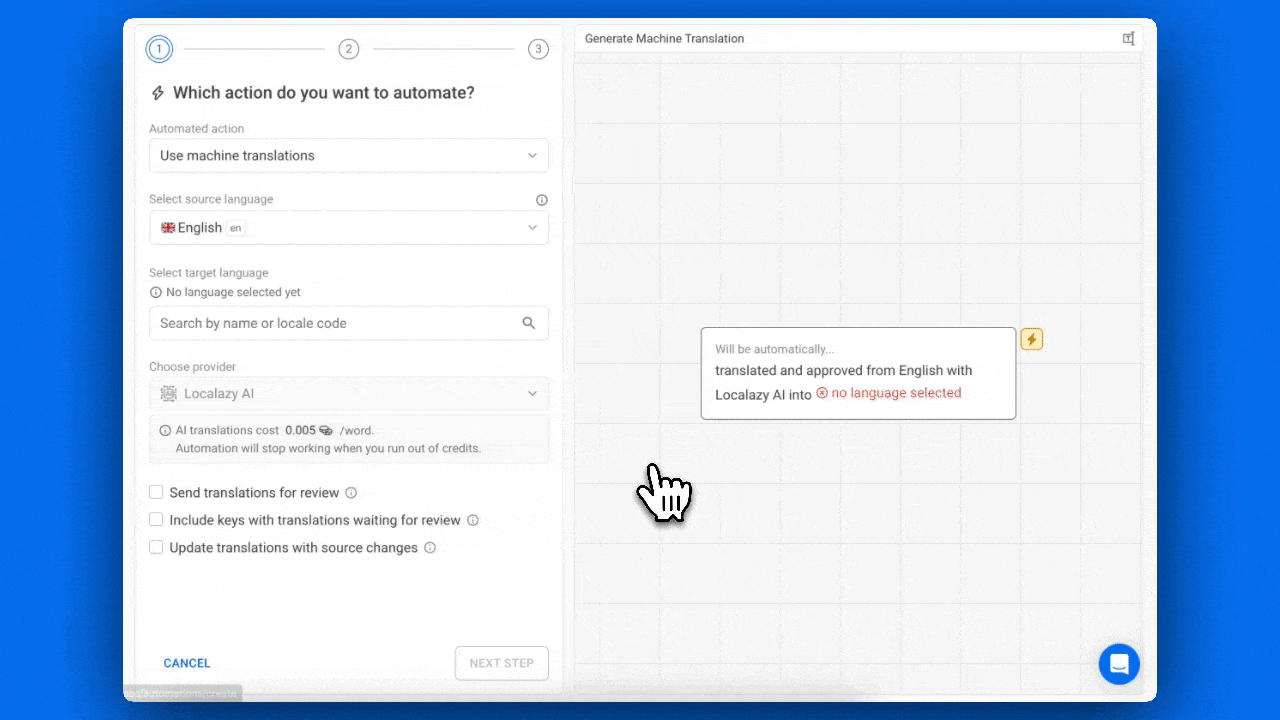The width and height of the screenshot is (1280, 720).
Task: Click the top-right canvas layout icon
Action: 1128,39
